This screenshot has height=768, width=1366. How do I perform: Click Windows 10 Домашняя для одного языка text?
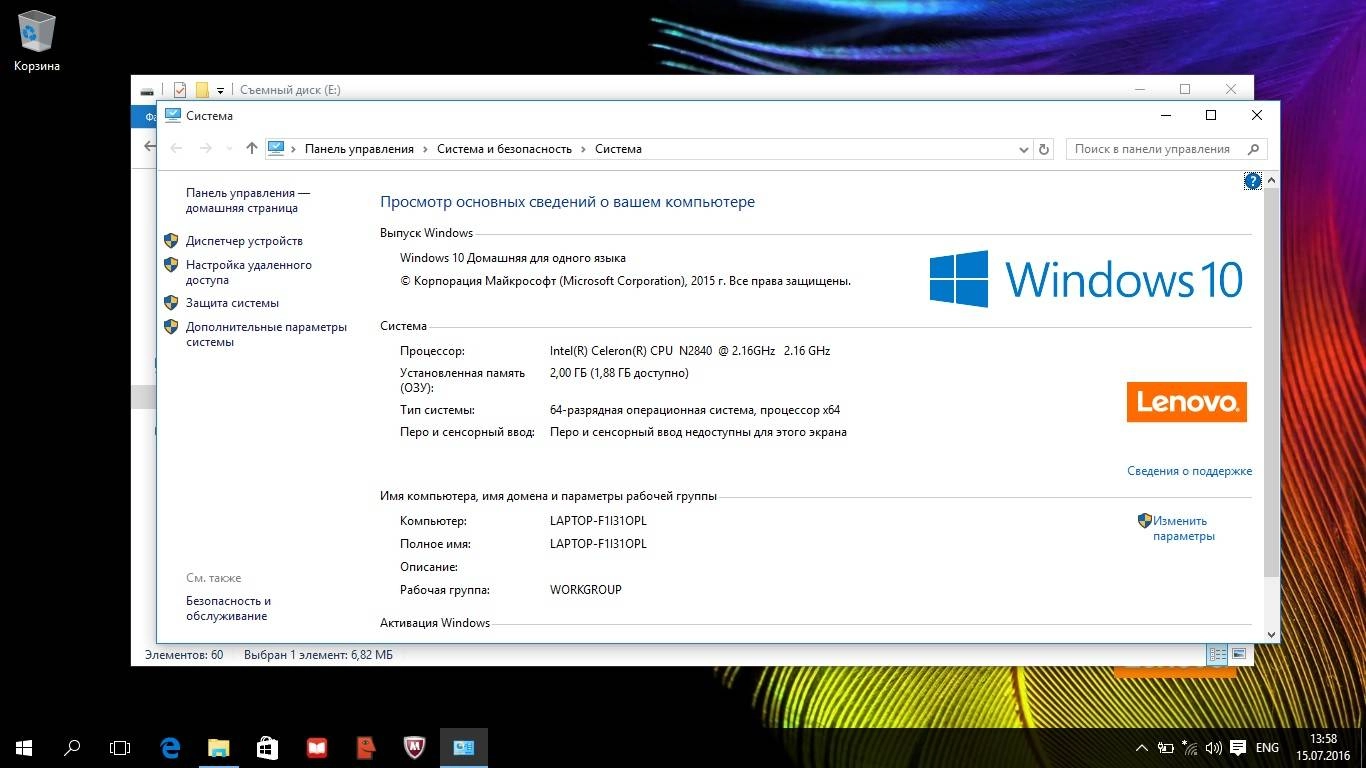coord(513,258)
